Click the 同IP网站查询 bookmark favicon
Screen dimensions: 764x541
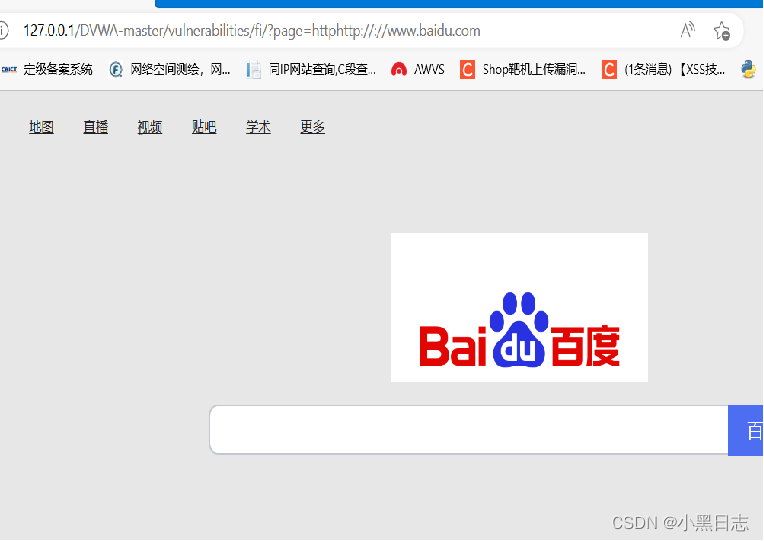[x=253, y=70]
